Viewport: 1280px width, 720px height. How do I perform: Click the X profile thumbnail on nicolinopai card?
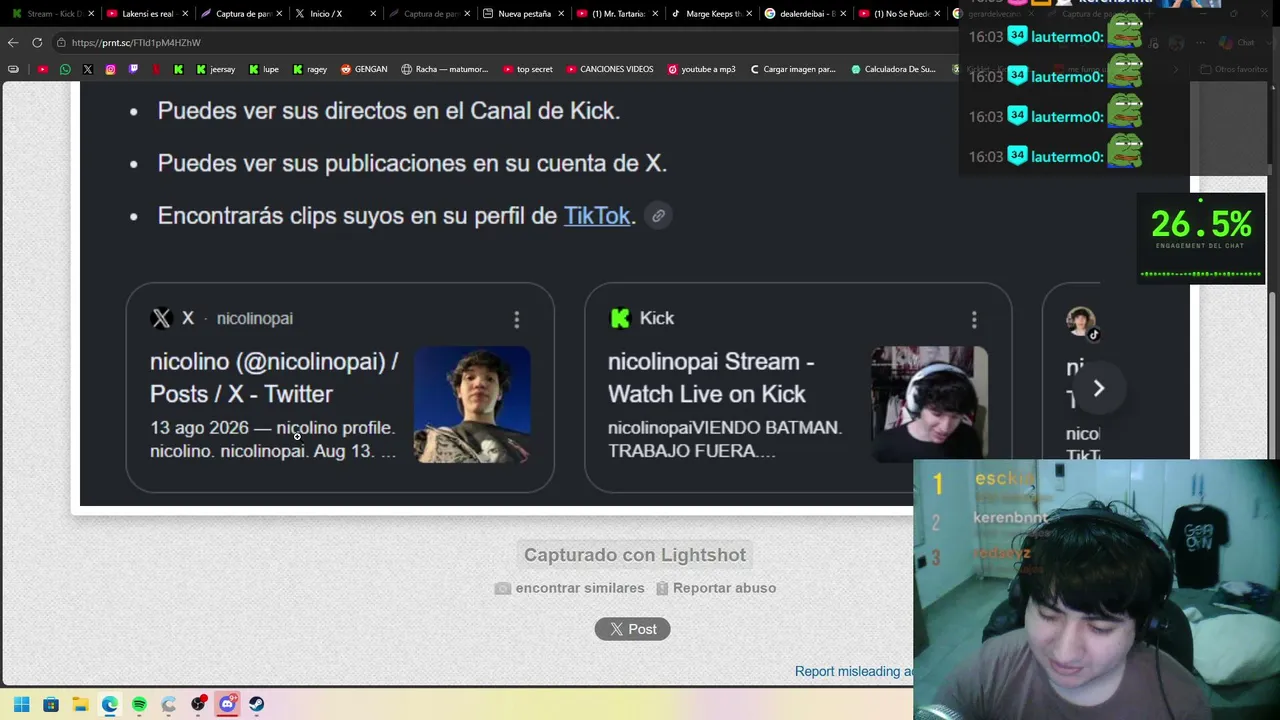click(472, 404)
